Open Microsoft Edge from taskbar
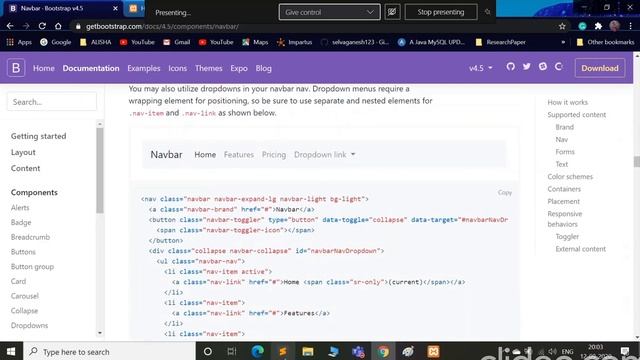The width and height of the screenshot is (640, 360). pos(257,351)
